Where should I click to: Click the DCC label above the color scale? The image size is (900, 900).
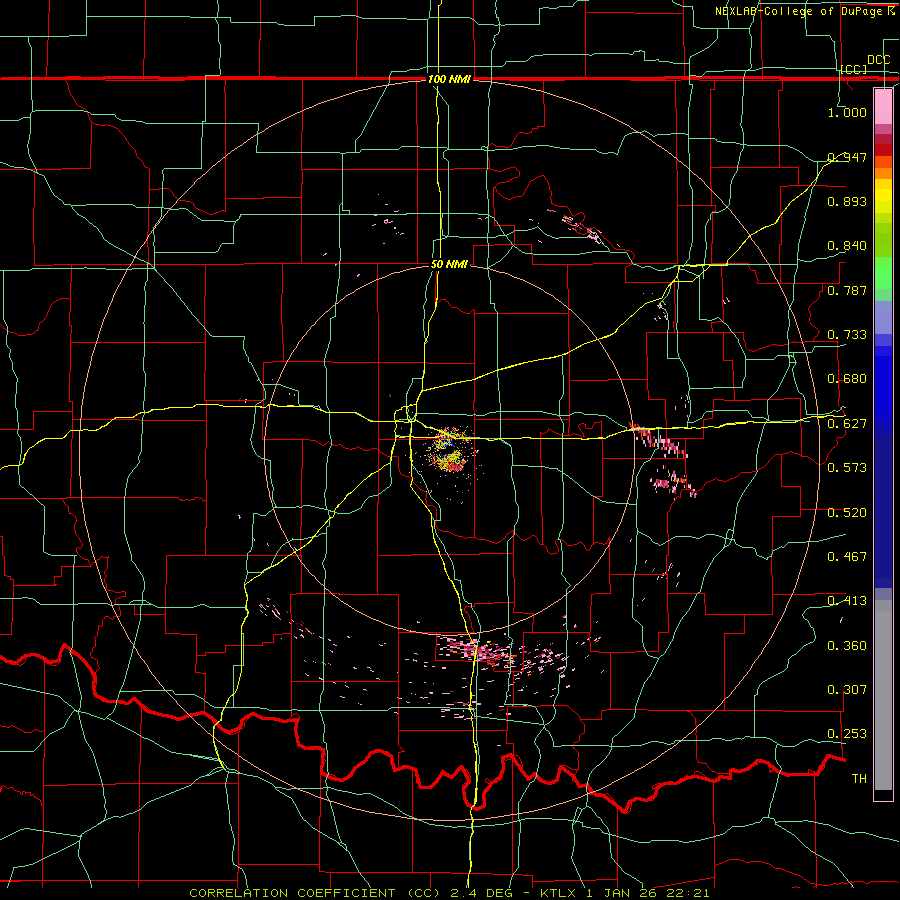point(878,60)
